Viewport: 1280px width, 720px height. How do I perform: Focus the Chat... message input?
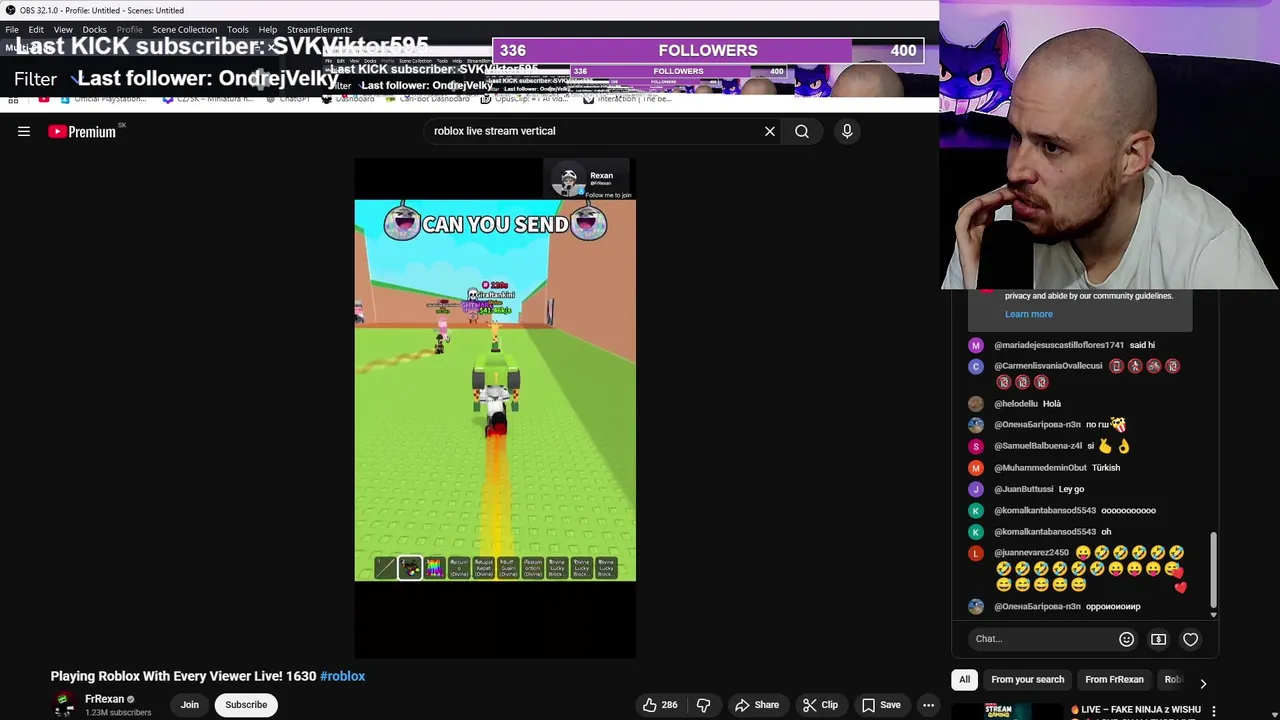1040,639
